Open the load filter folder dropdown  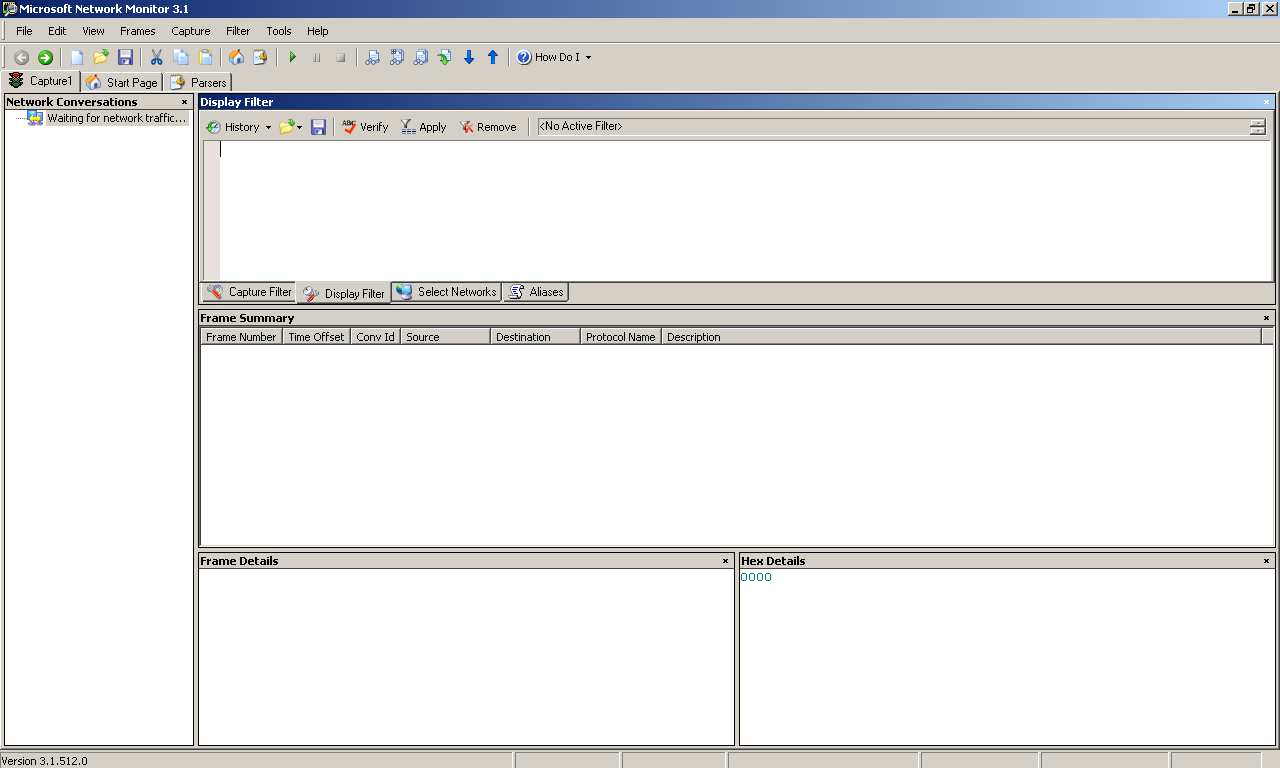pos(291,127)
